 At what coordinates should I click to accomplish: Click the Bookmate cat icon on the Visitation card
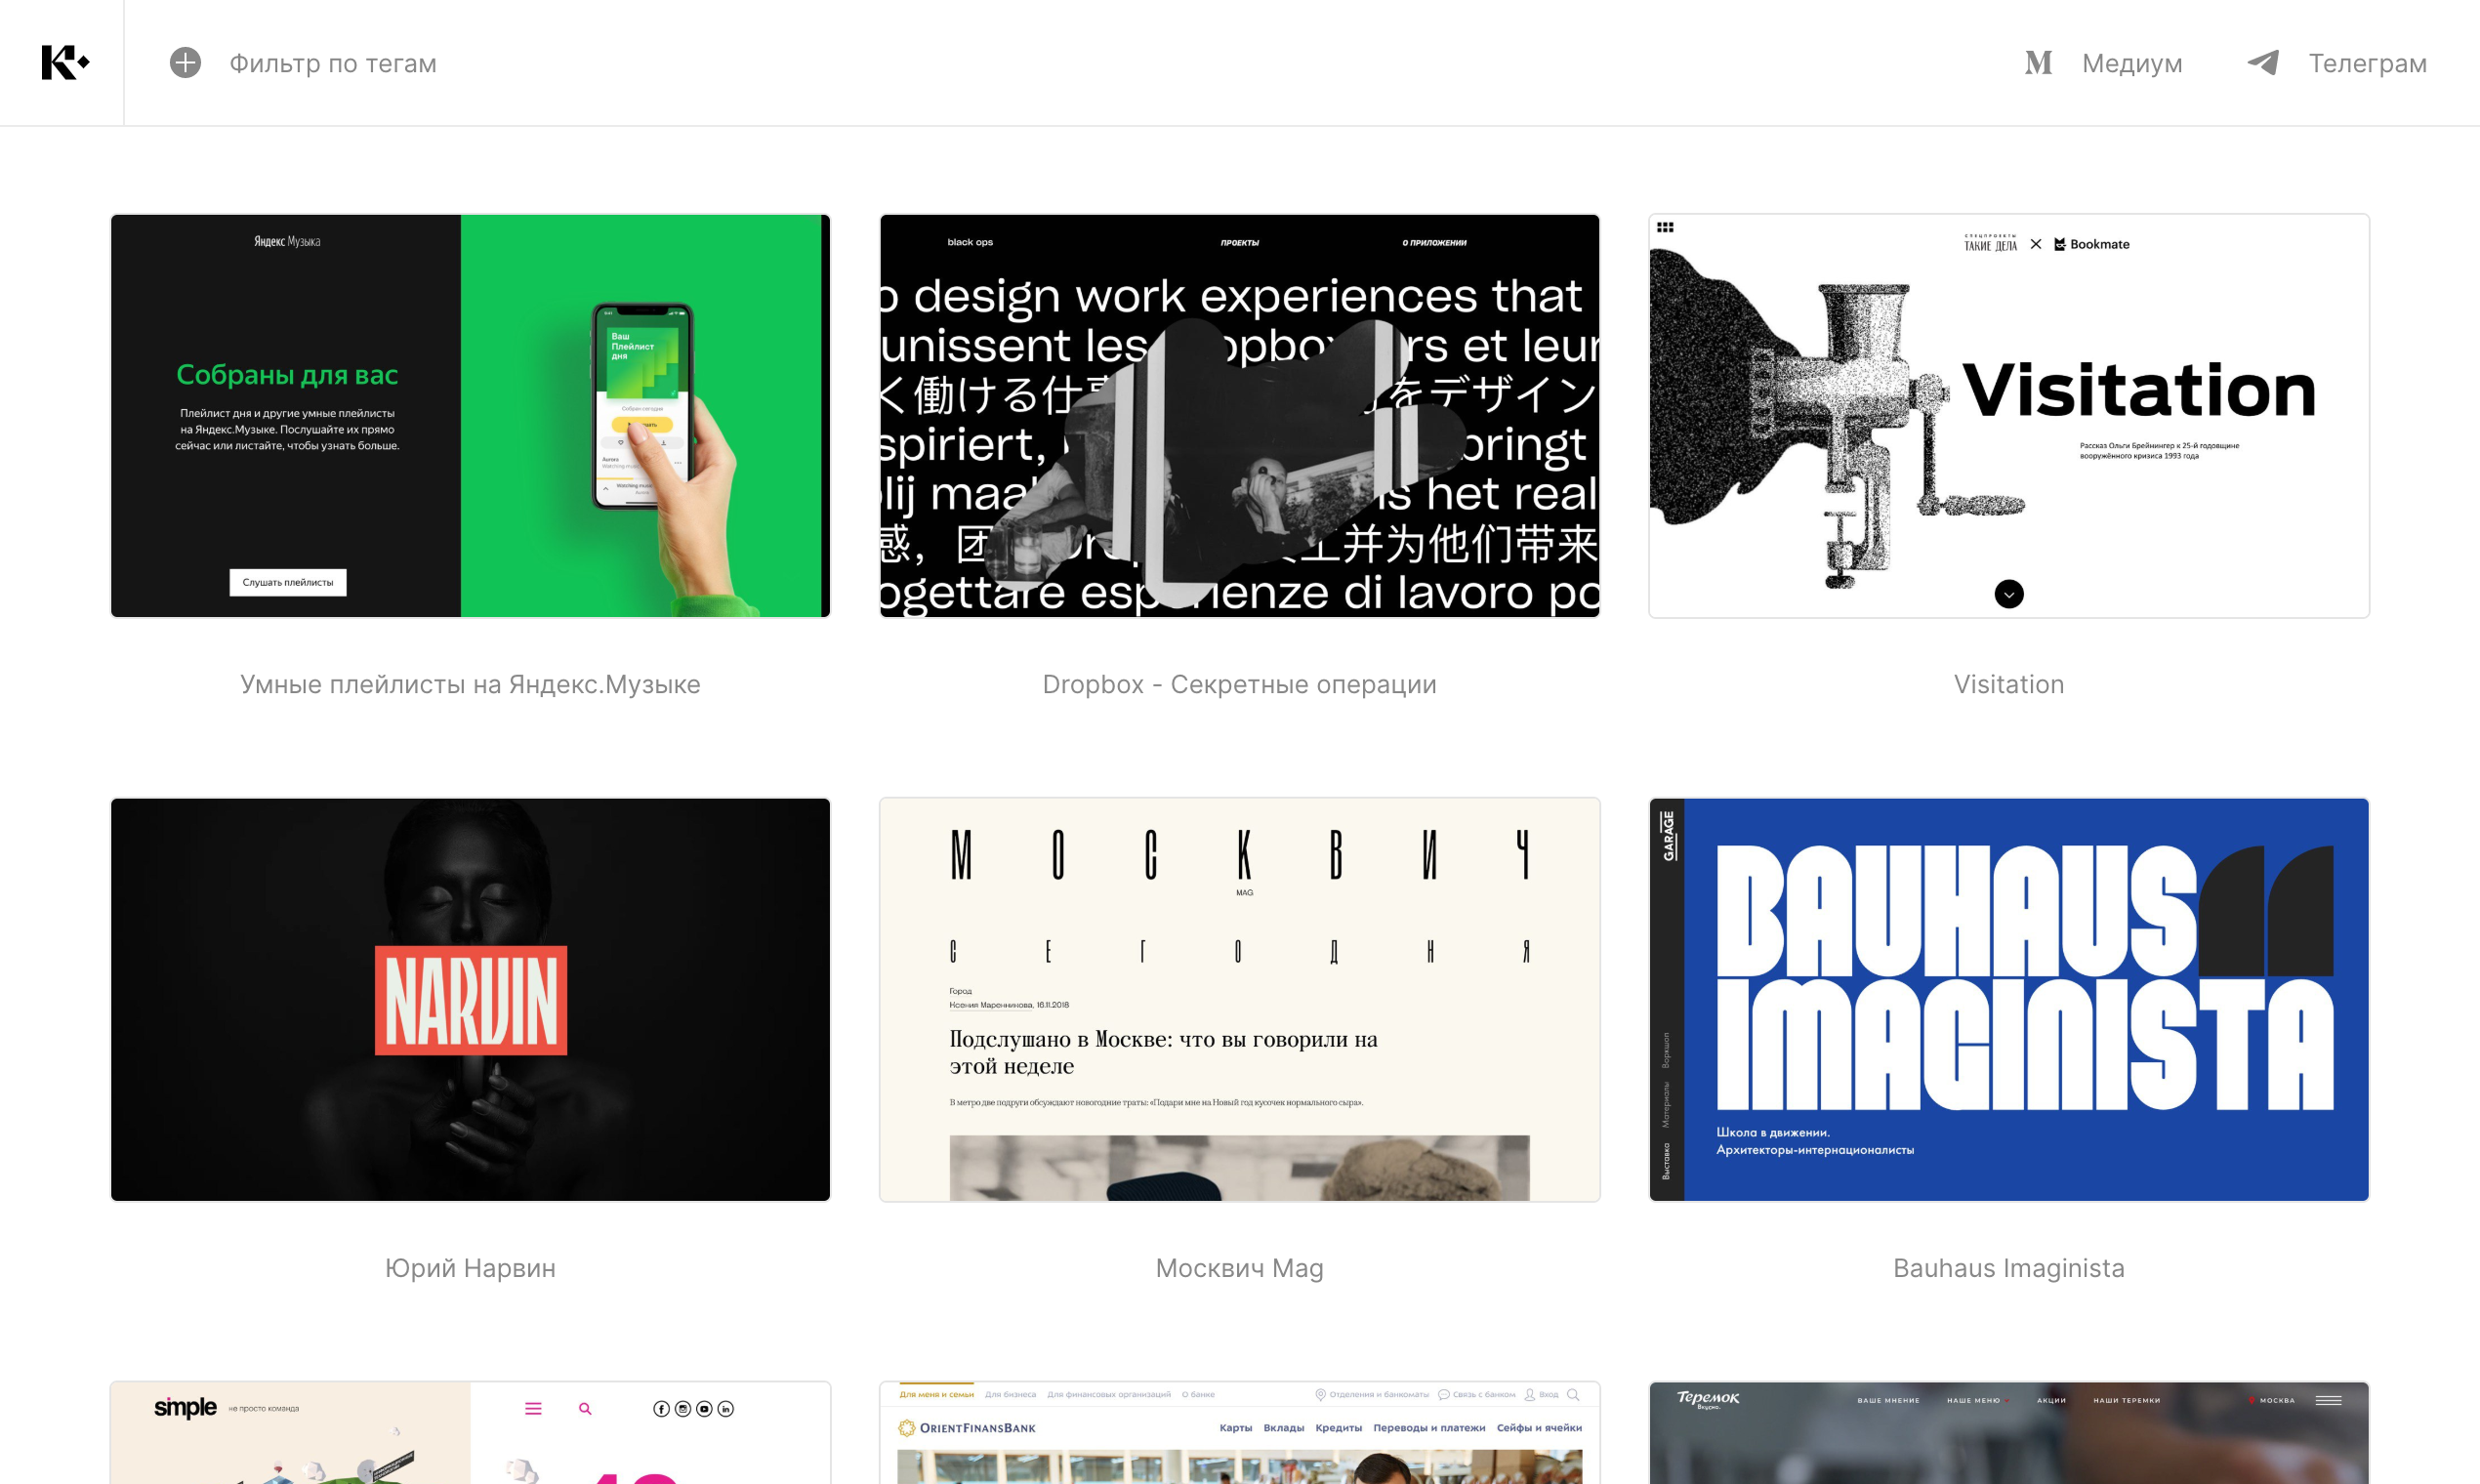(2059, 243)
